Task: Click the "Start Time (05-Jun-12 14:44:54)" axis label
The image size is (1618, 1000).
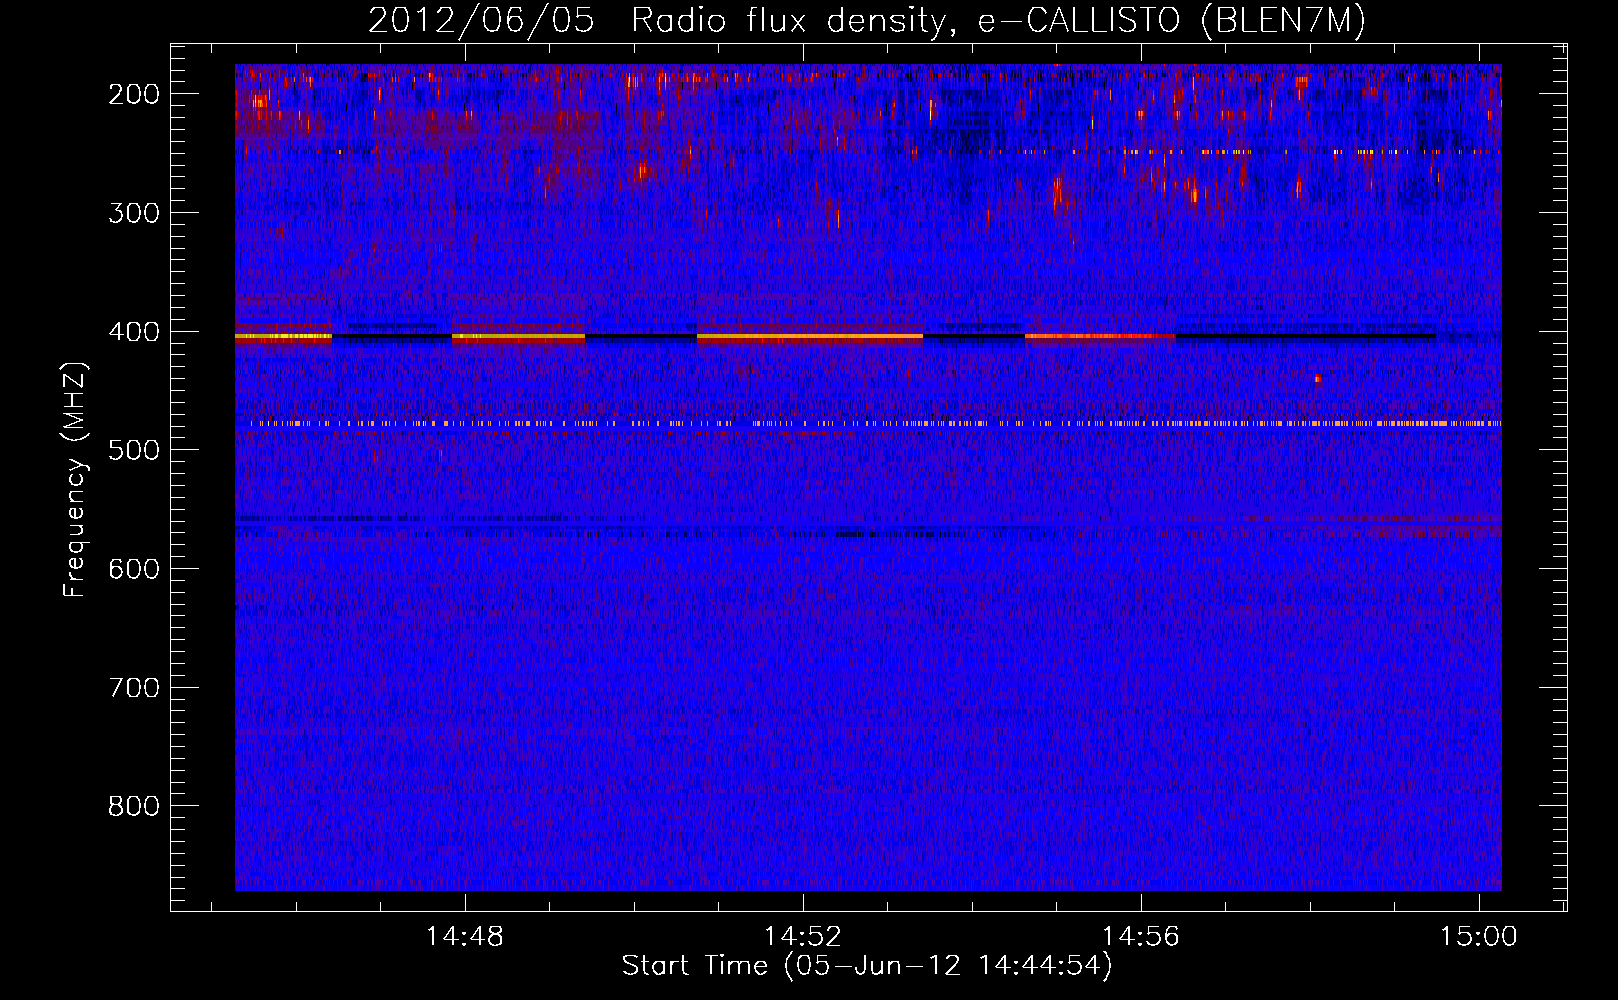Action: point(867,966)
